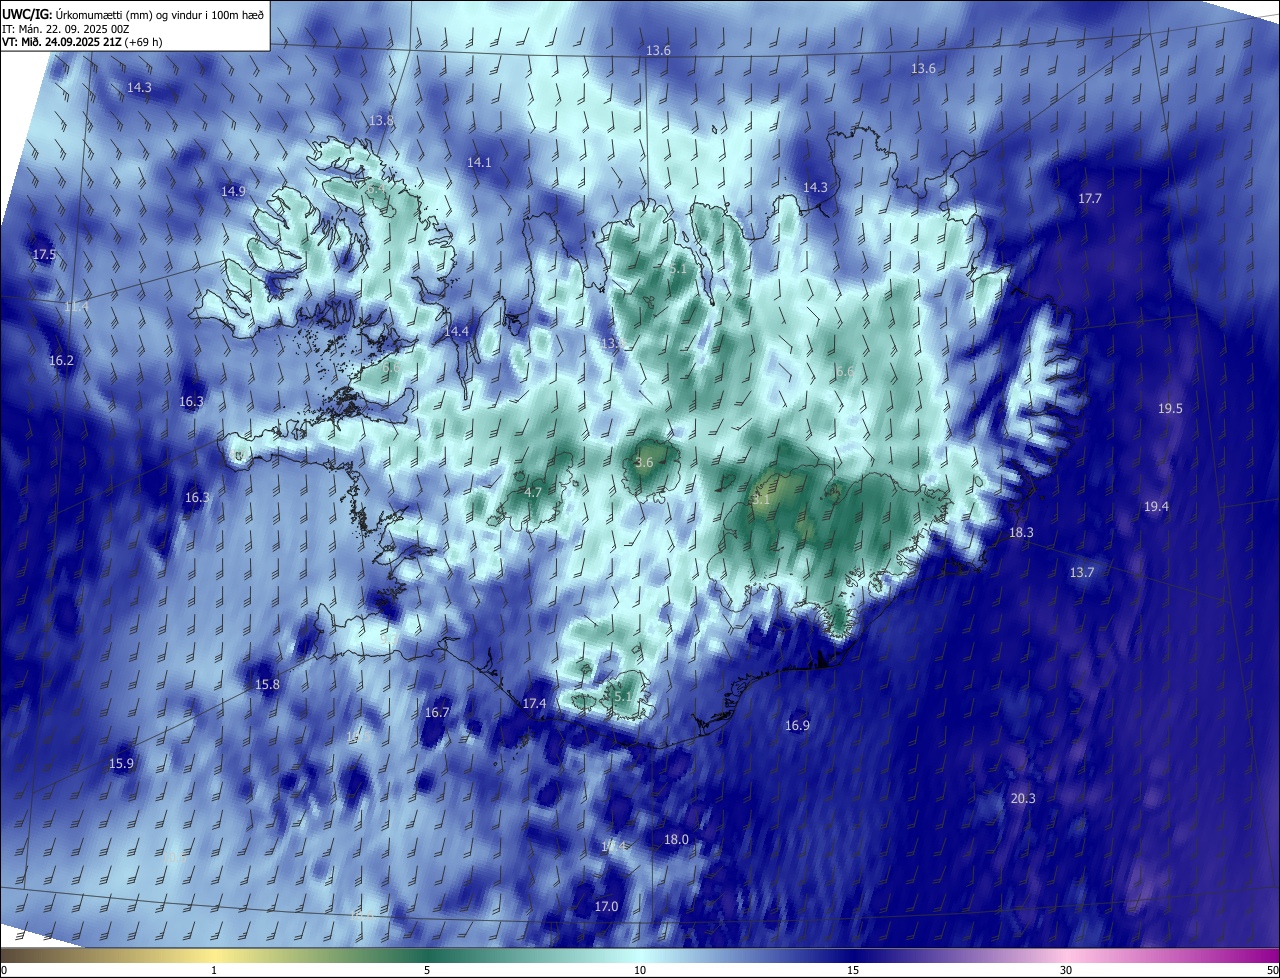Viewport: 1280px width, 978px height.
Task: Select the valid time 'VT: Mið. 24.09.2025 21Z (+69 h)'
Action: point(80,42)
